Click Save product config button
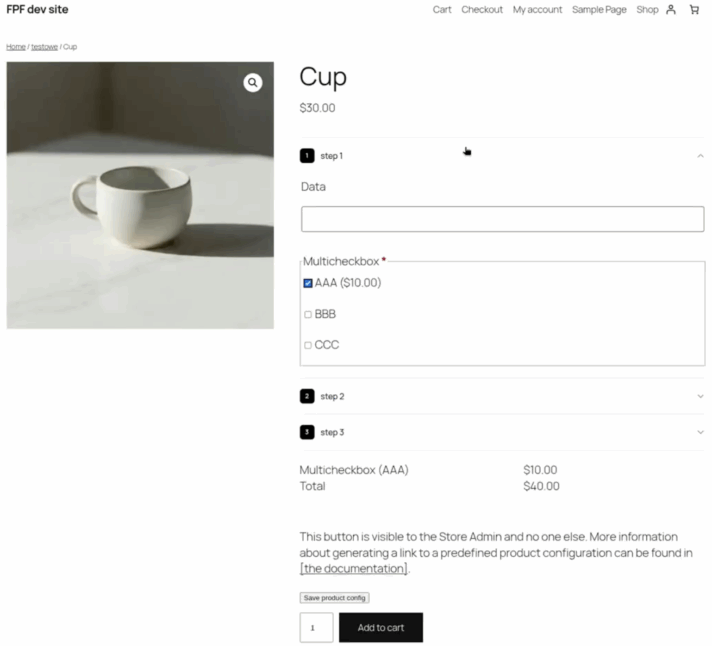Screen dimensions: 712x646 coord(334,598)
